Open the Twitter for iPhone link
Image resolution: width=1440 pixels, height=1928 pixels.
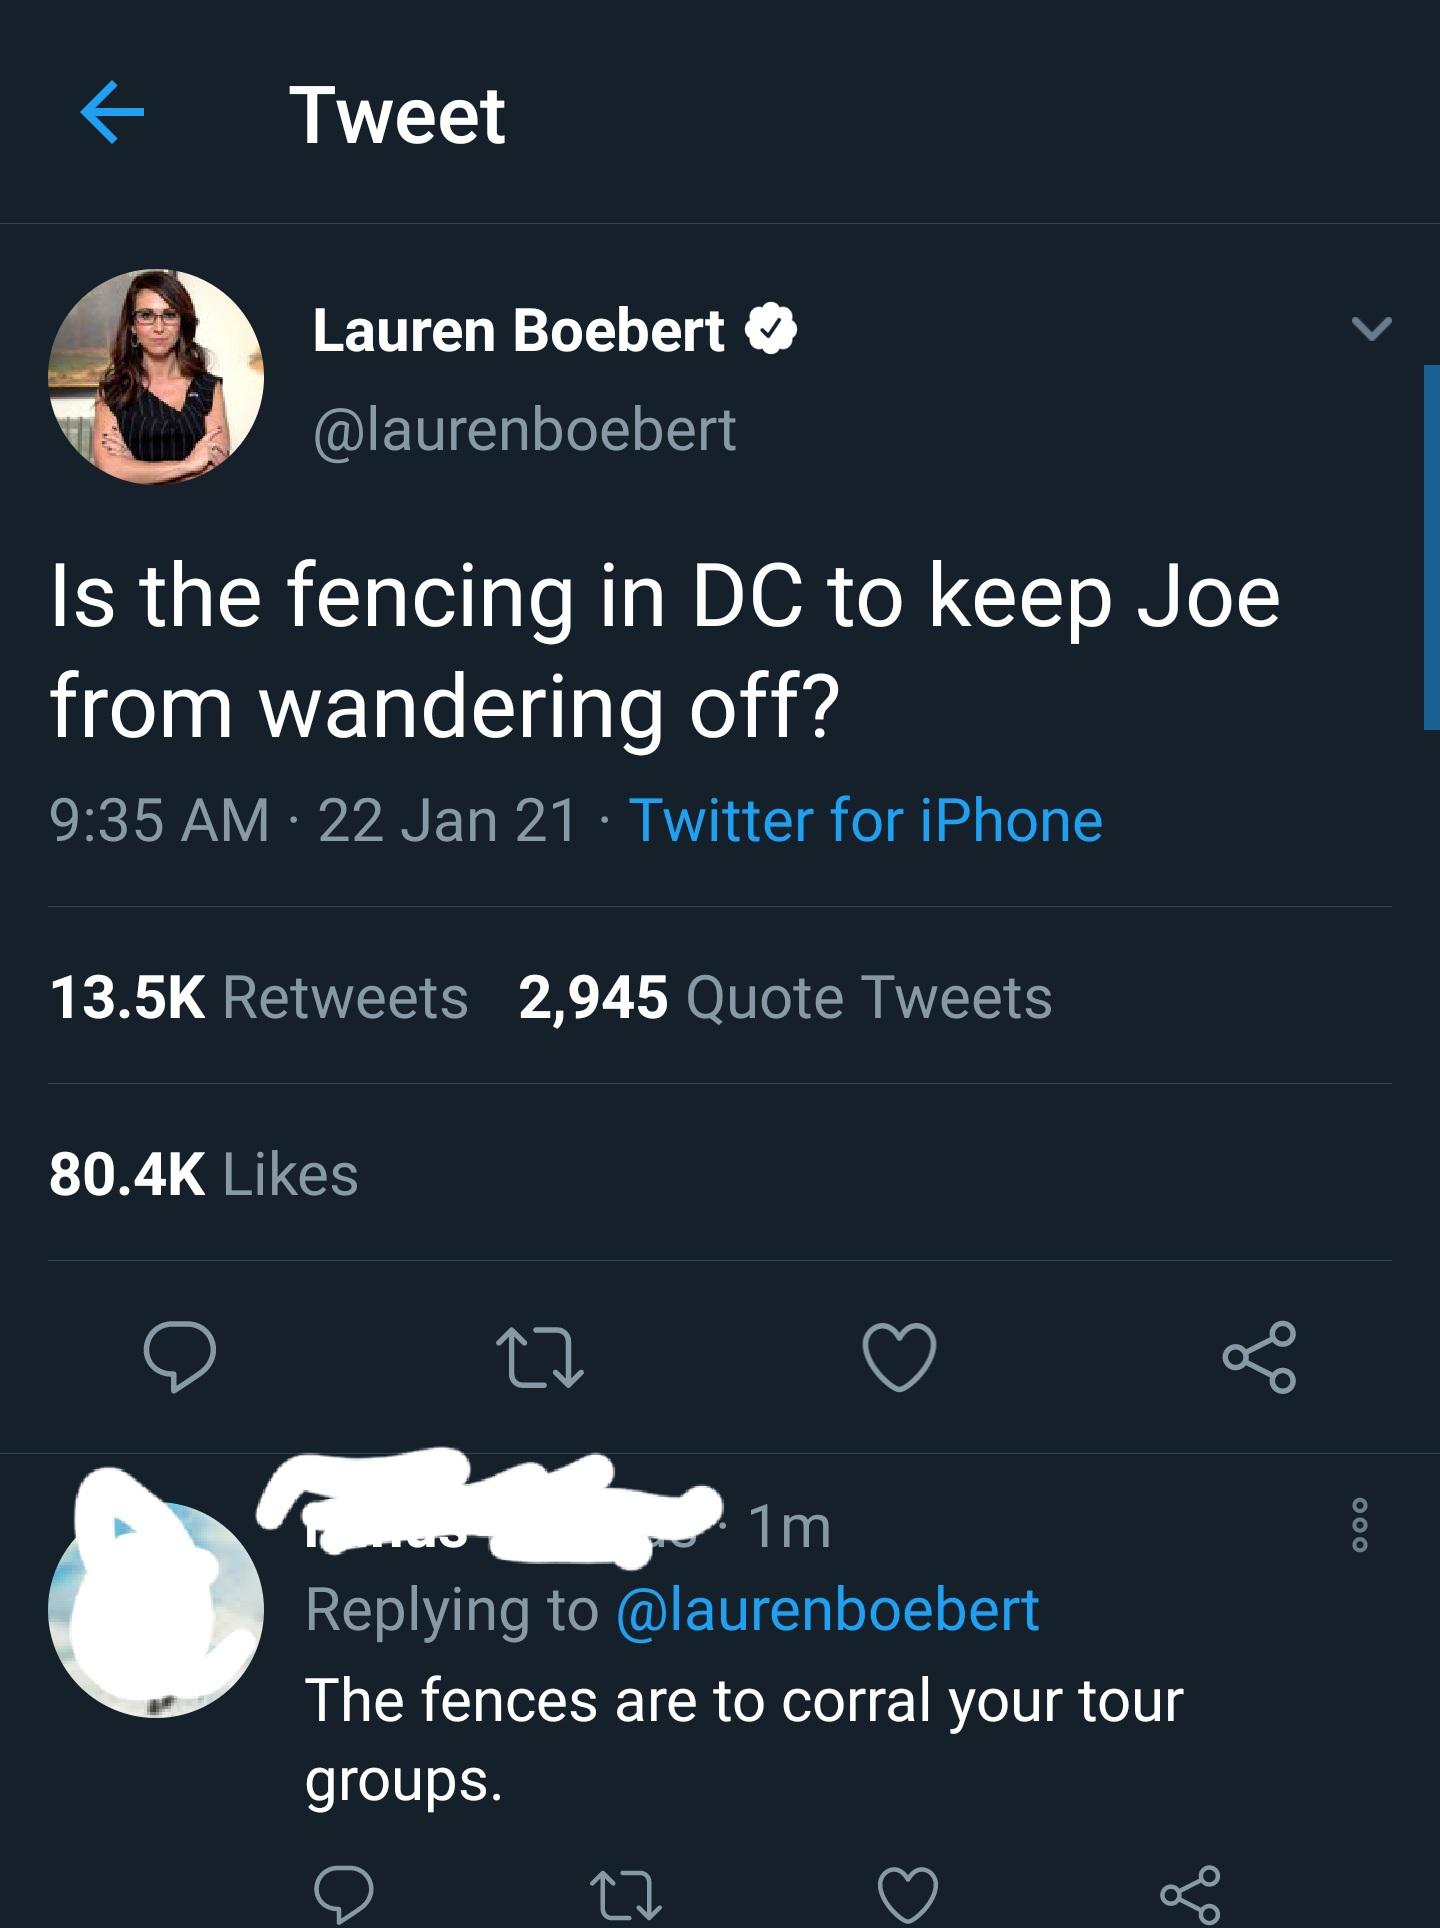tap(865, 821)
